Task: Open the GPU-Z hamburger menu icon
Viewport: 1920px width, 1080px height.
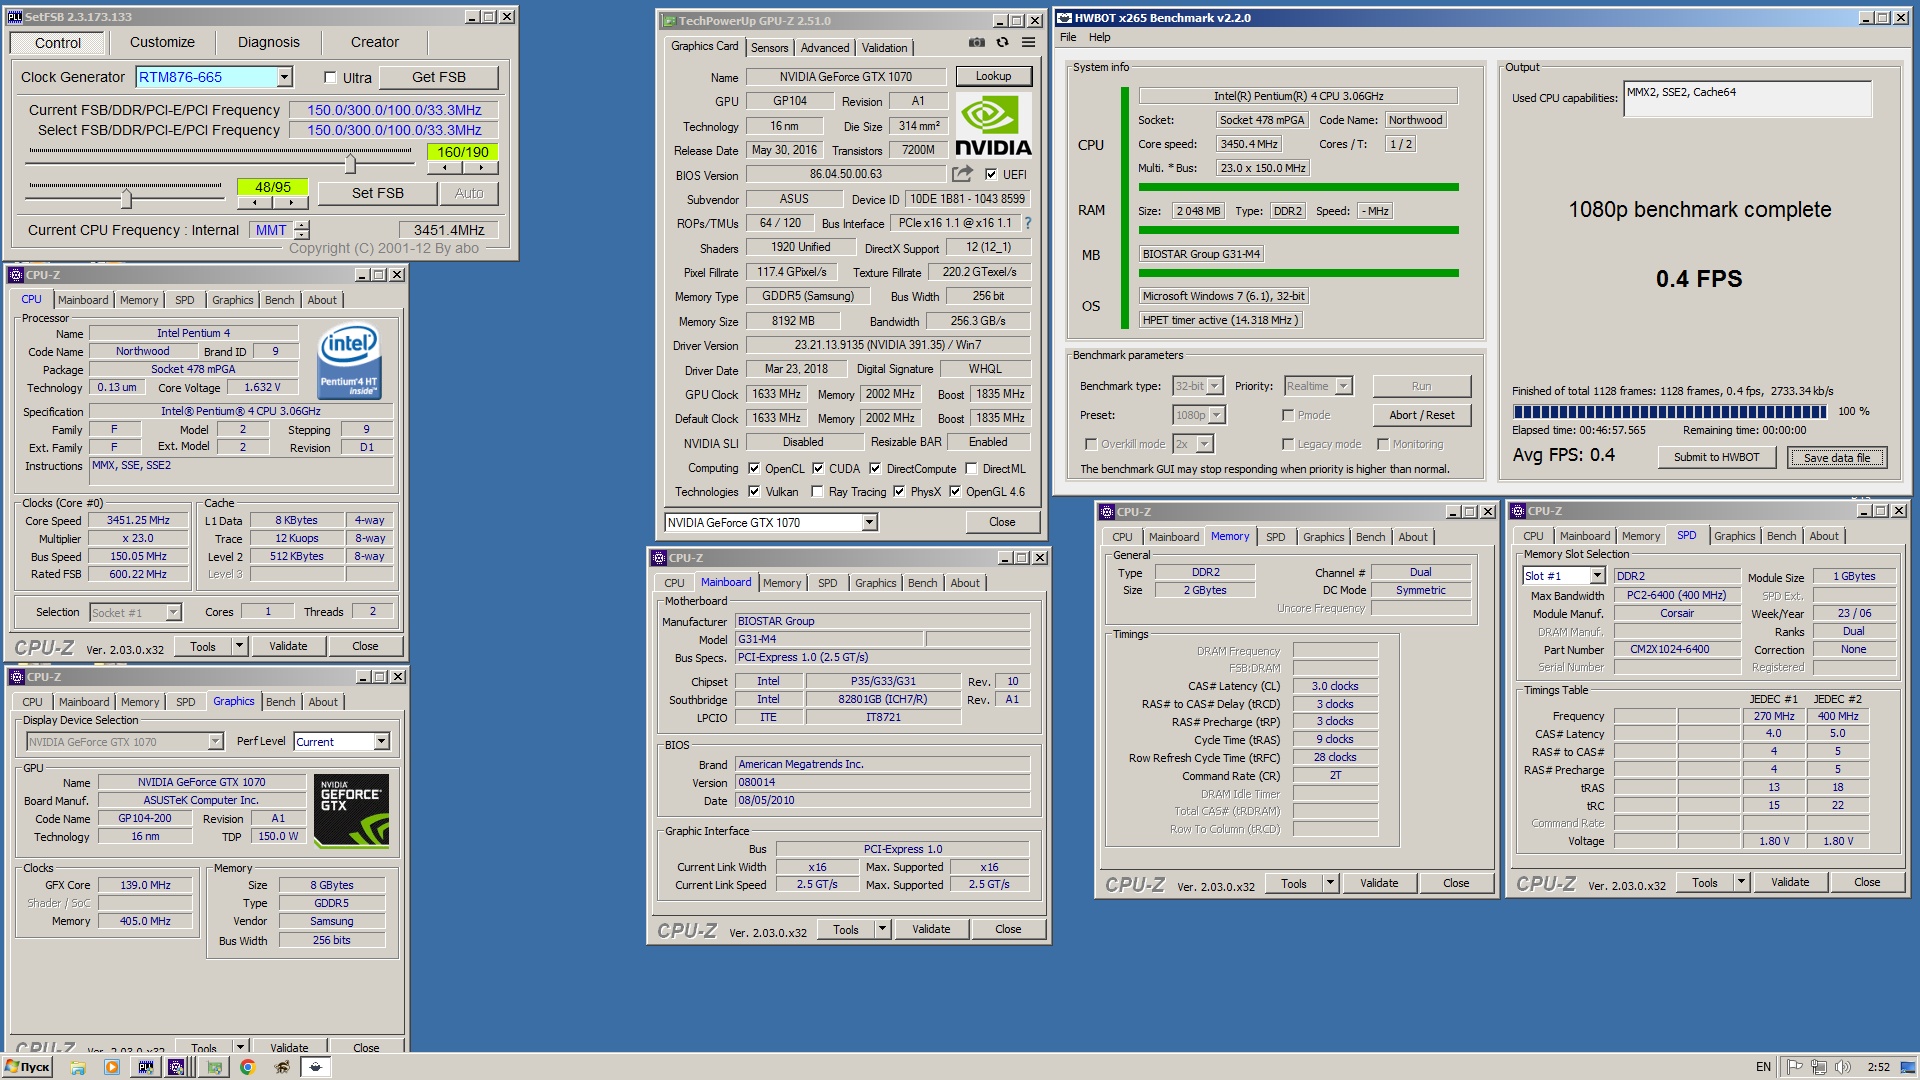Action: pos(1028,42)
